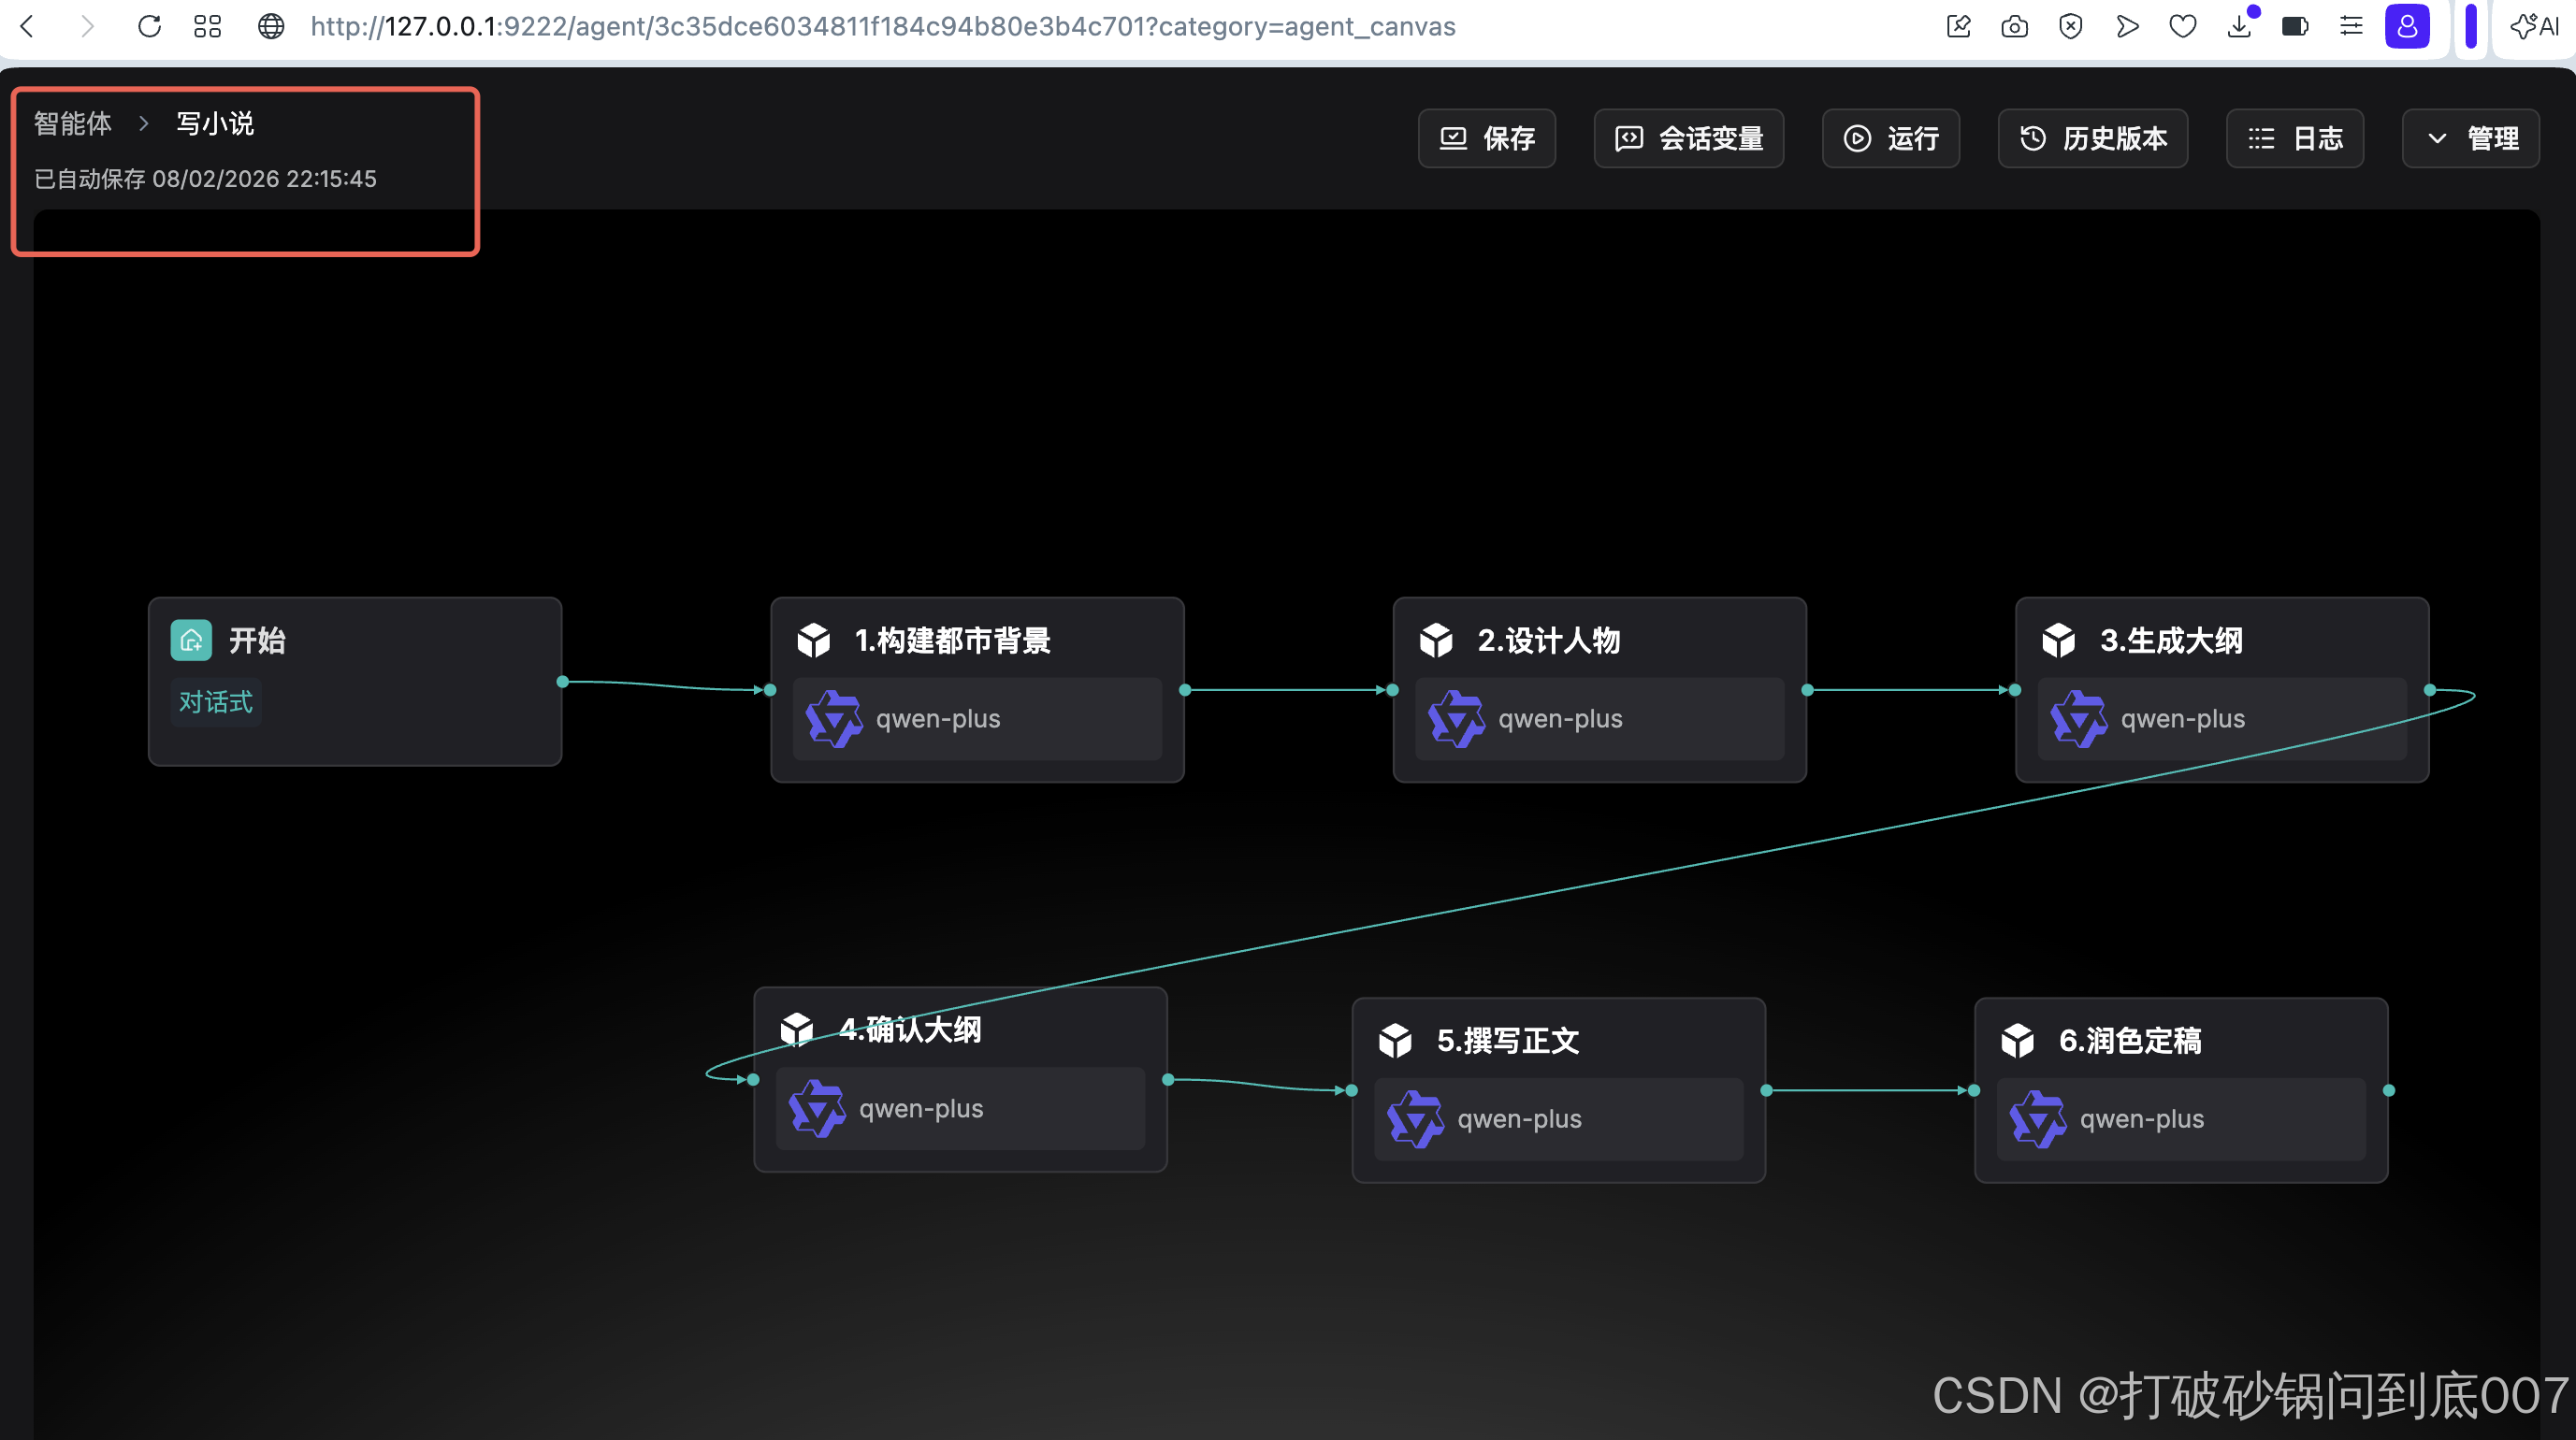Open the browser downloads icon

point(2239,26)
